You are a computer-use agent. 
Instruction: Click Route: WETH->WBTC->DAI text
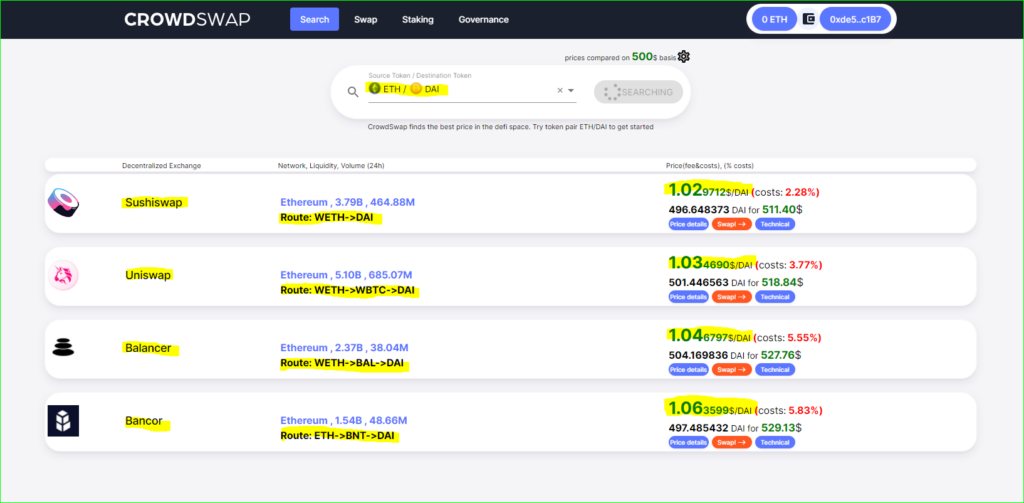(346, 290)
